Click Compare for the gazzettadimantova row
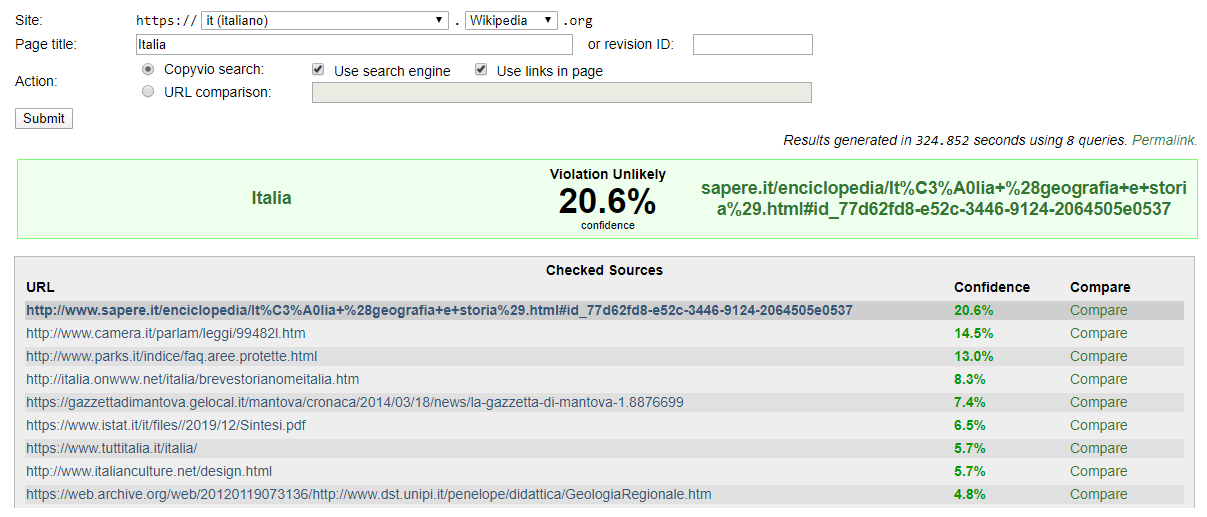The image size is (1207, 517). [1098, 402]
